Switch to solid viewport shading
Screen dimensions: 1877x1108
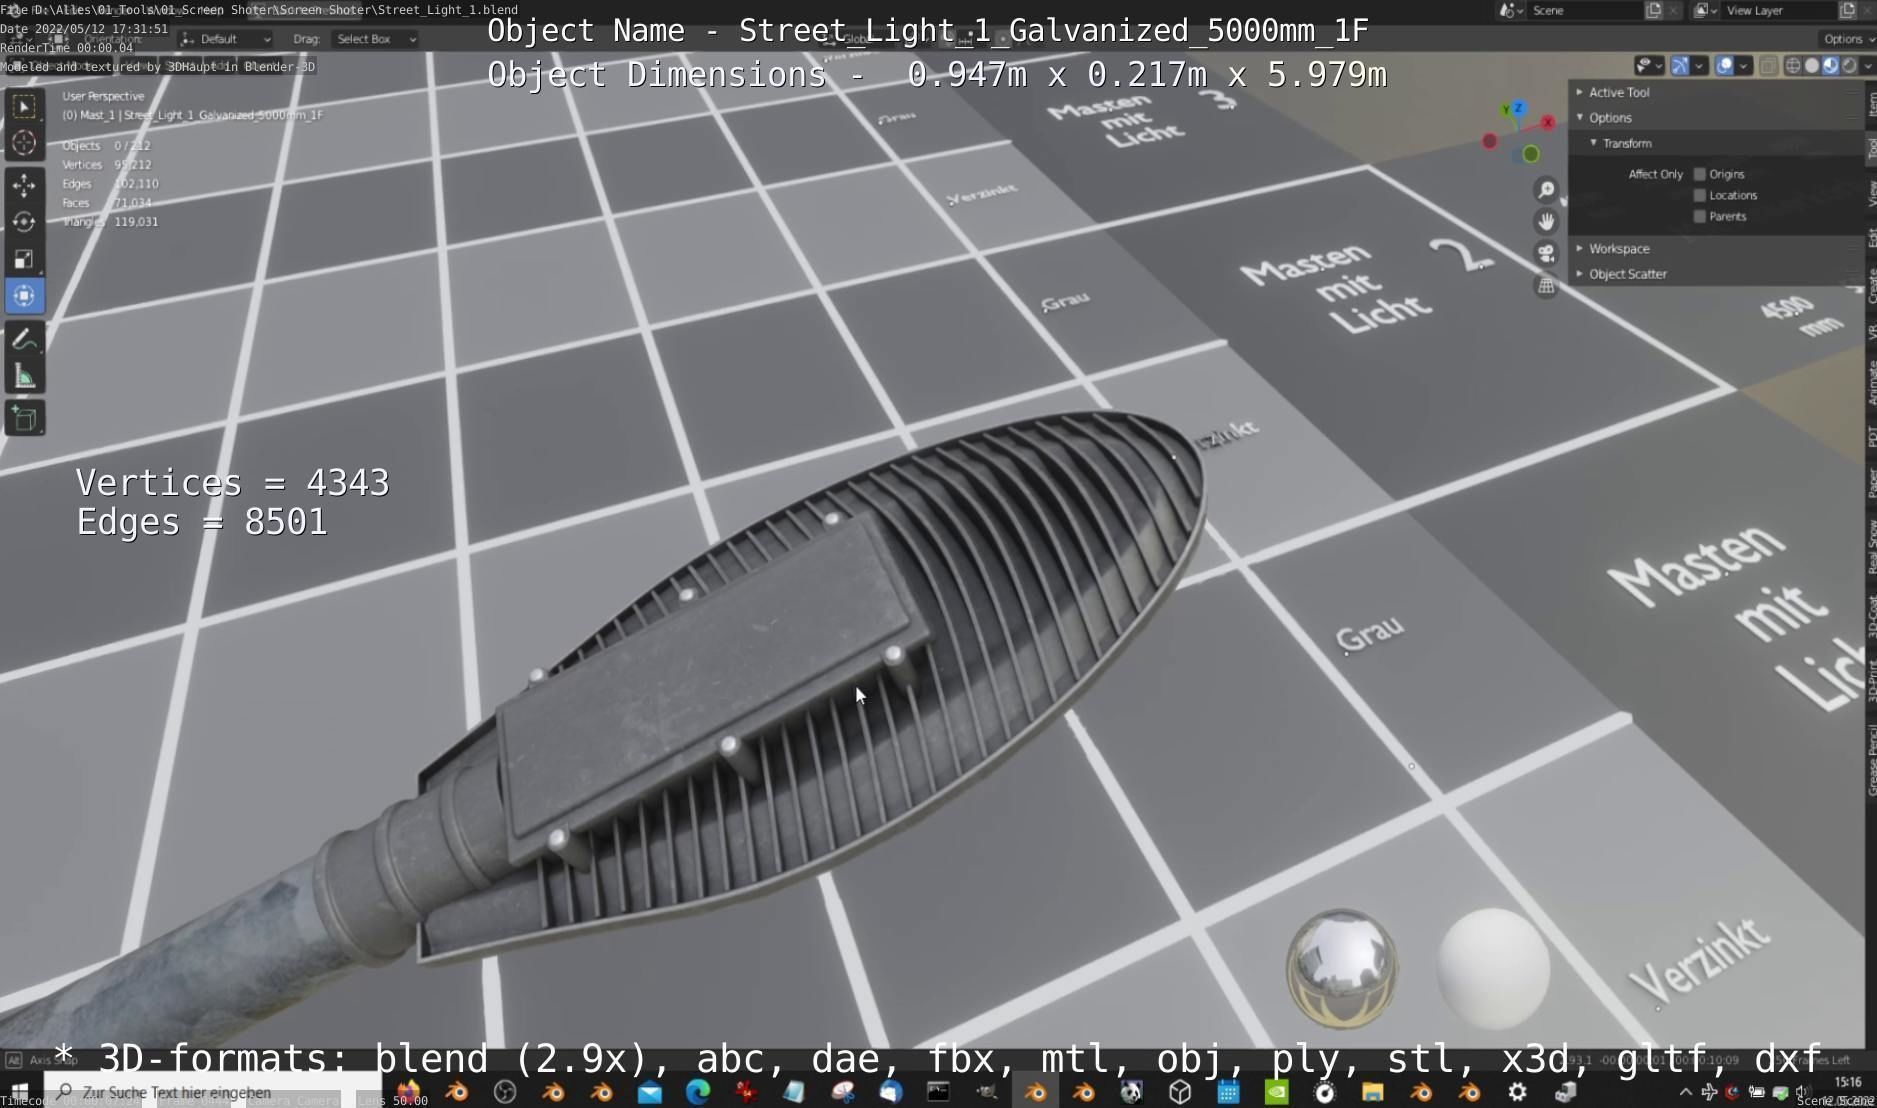click(x=1811, y=66)
